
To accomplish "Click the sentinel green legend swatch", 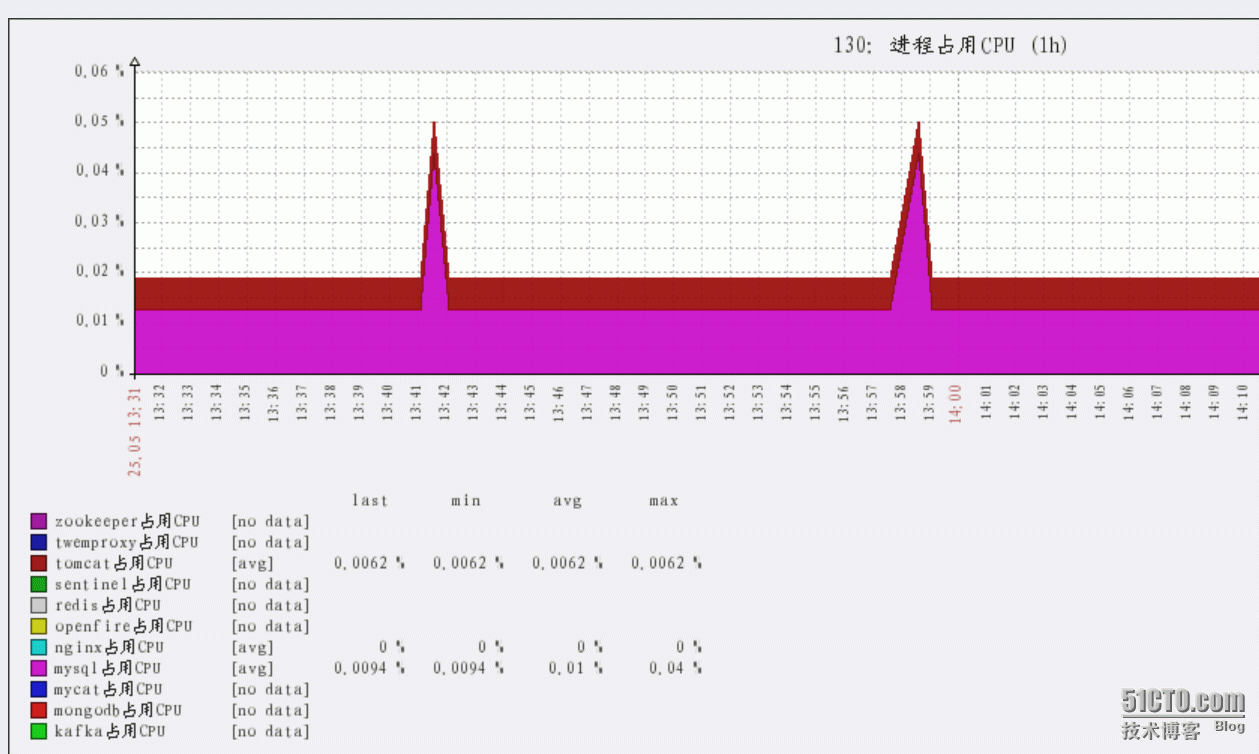I will (x=39, y=584).
